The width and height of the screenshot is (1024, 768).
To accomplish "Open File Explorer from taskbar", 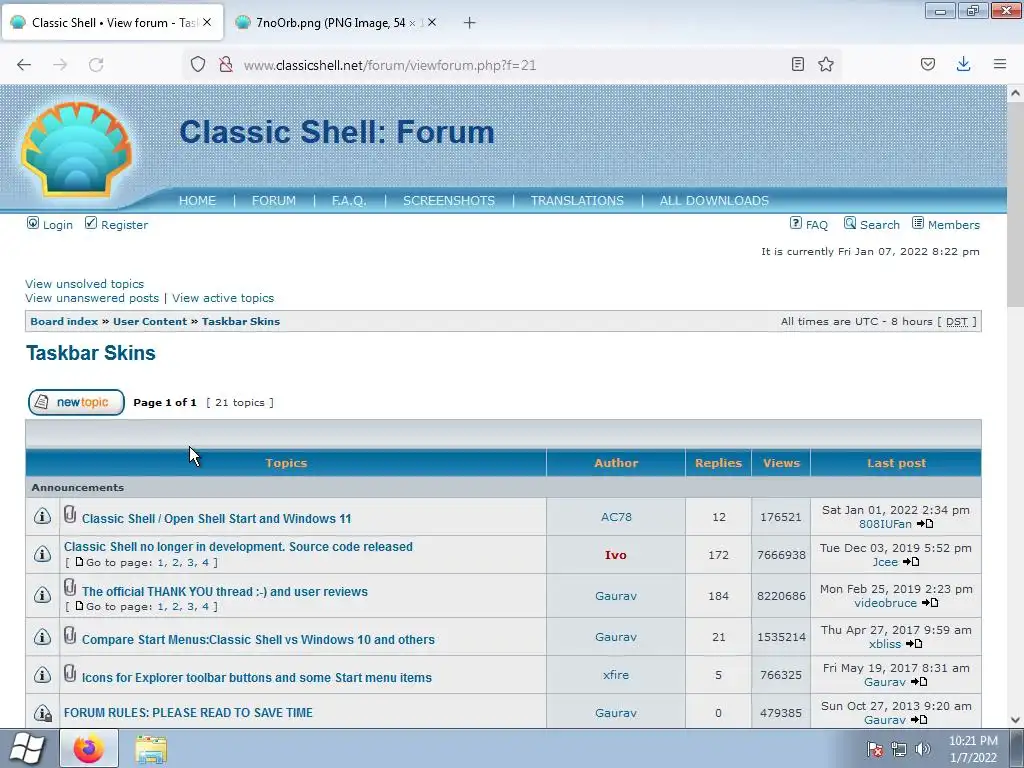I will pyautogui.click(x=151, y=749).
